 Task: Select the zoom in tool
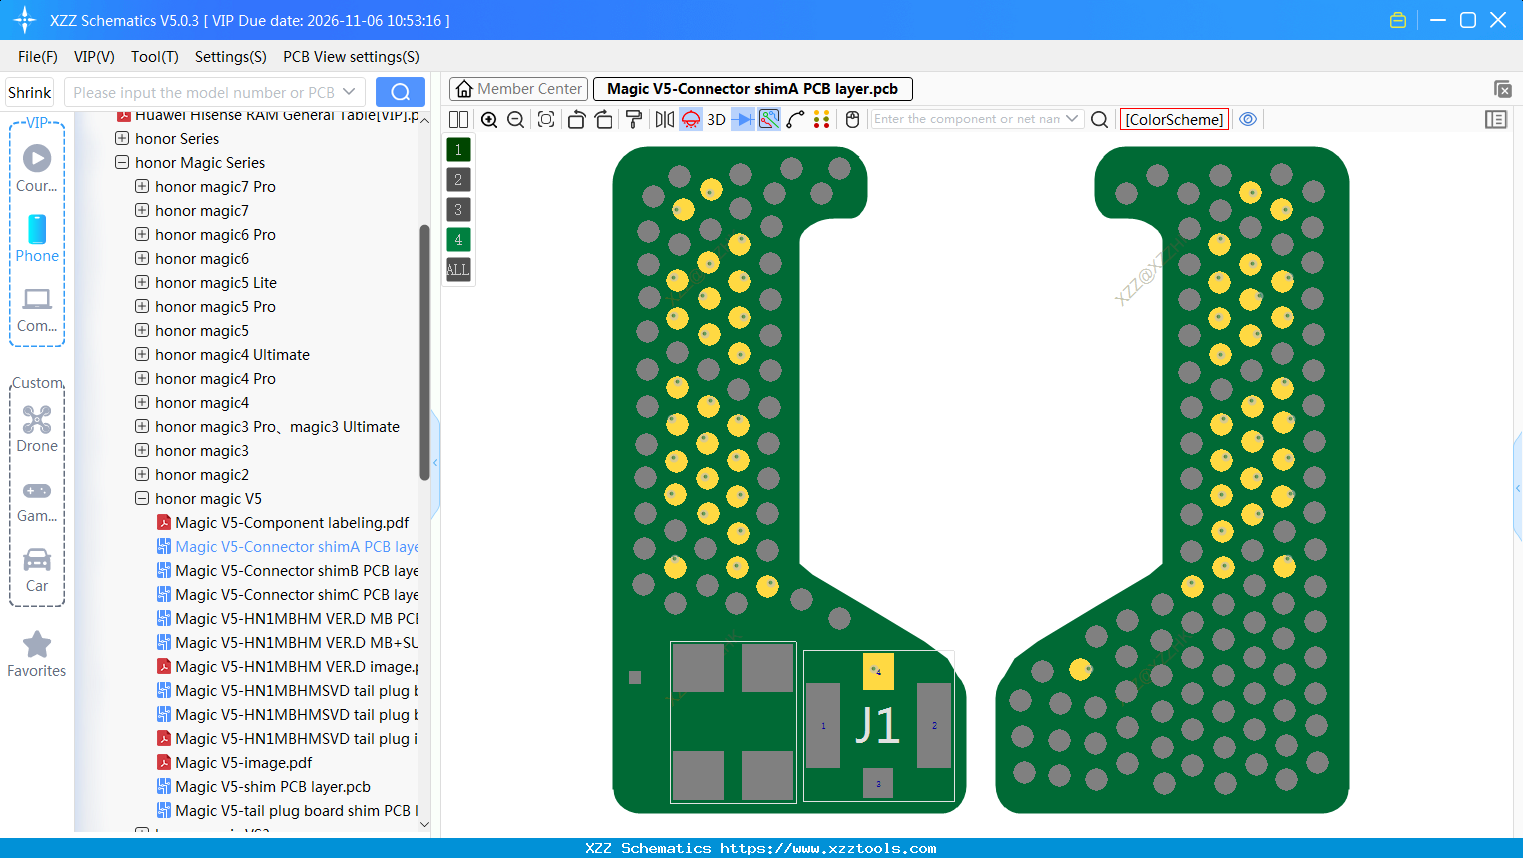click(489, 119)
